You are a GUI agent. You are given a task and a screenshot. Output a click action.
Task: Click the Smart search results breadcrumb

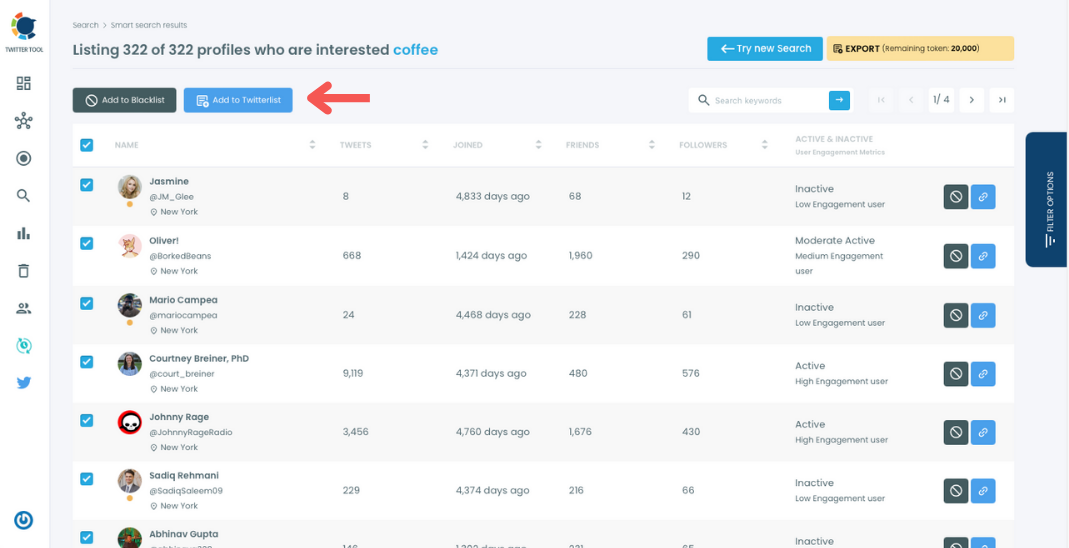tap(149, 25)
